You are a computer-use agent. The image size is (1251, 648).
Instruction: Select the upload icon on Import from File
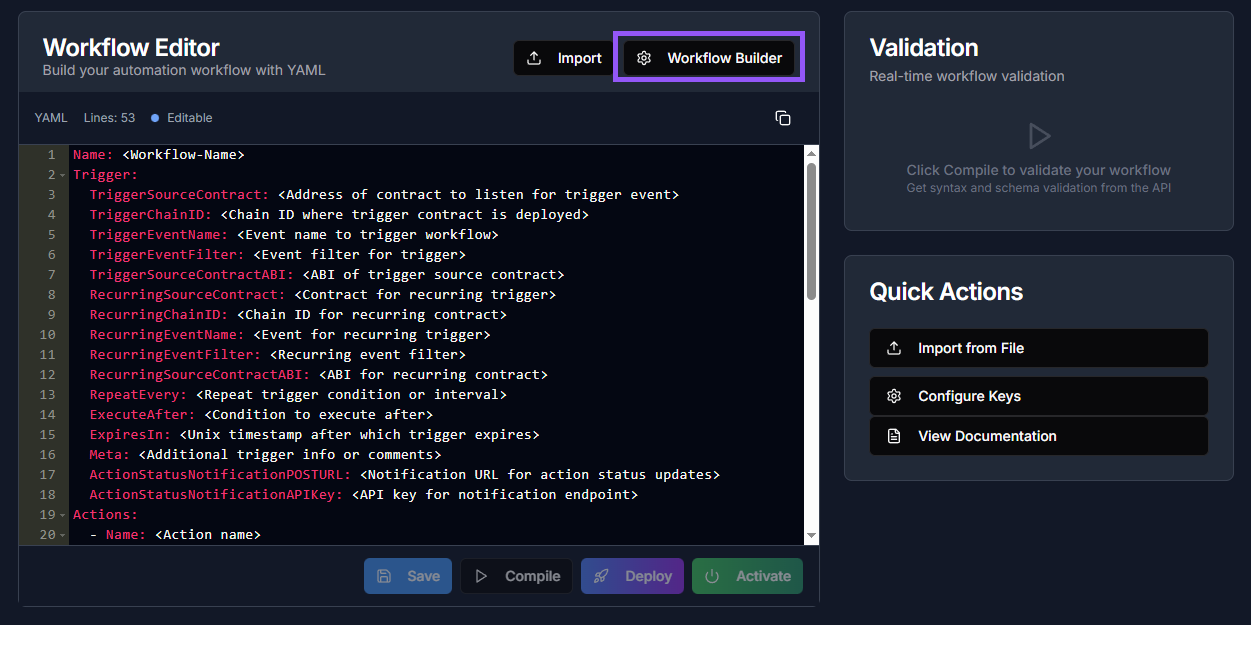894,348
